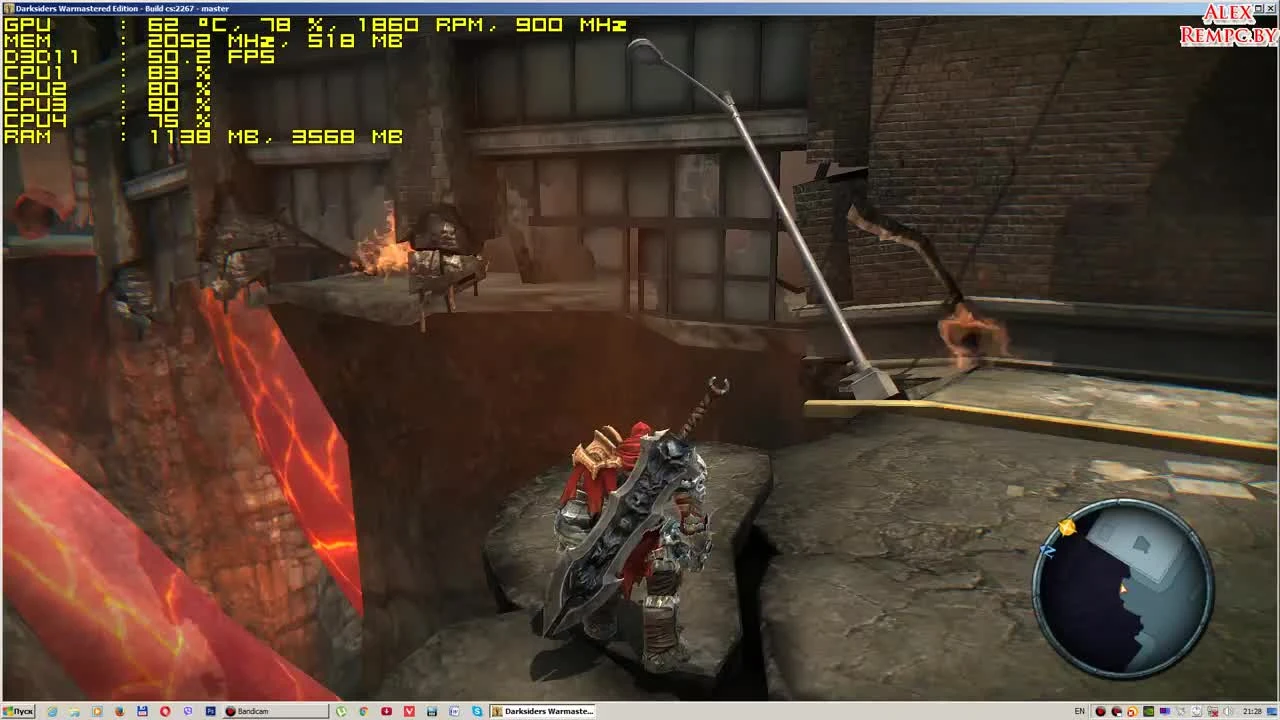
Task: Open the 21:28 system clock
Action: (1253, 711)
